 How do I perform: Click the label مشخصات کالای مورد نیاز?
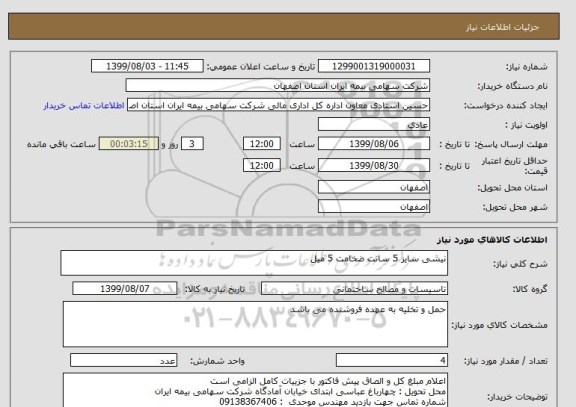pos(500,325)
